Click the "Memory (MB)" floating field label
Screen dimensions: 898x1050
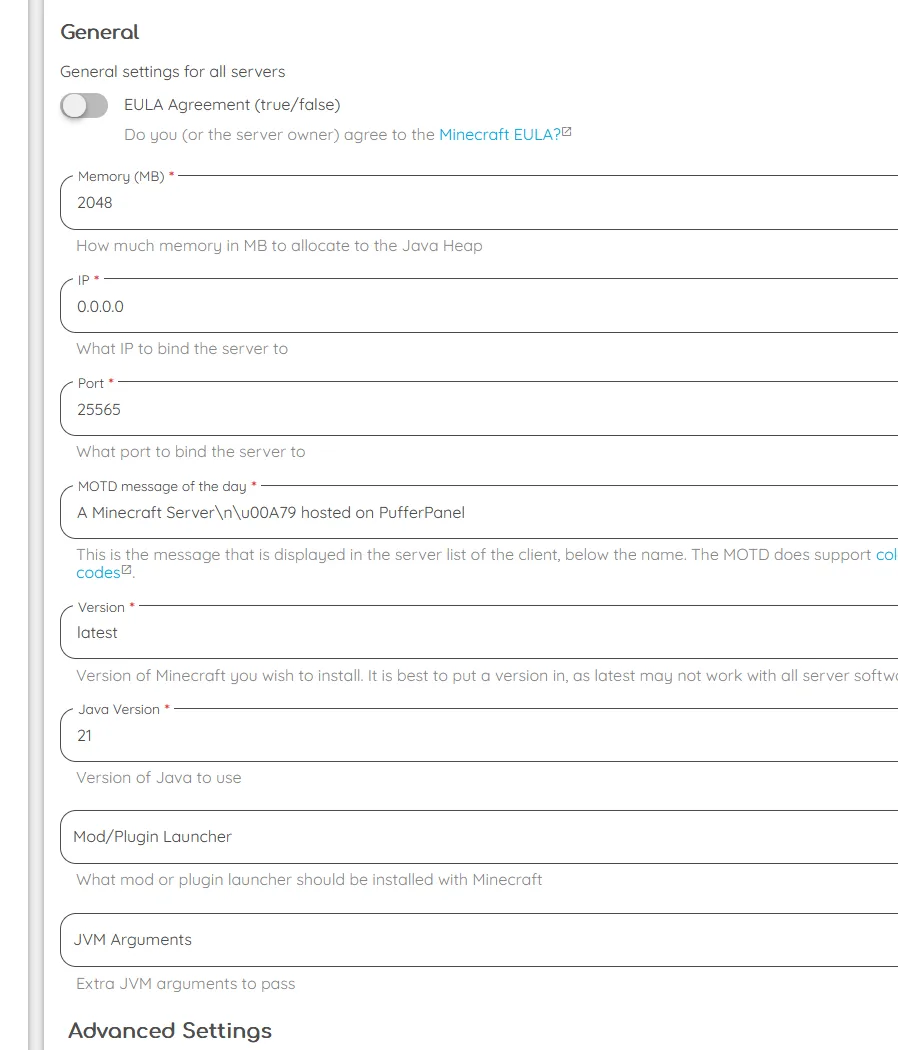point(121,177)
